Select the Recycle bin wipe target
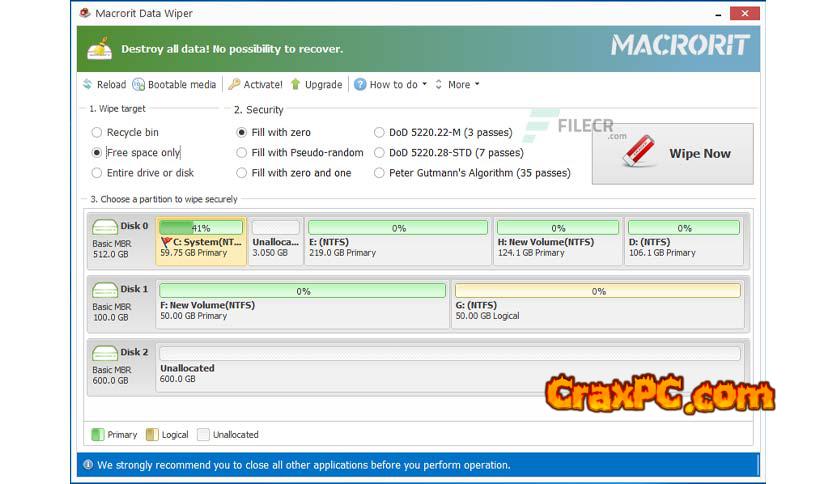The image size is (836, 484). [97, 132]
